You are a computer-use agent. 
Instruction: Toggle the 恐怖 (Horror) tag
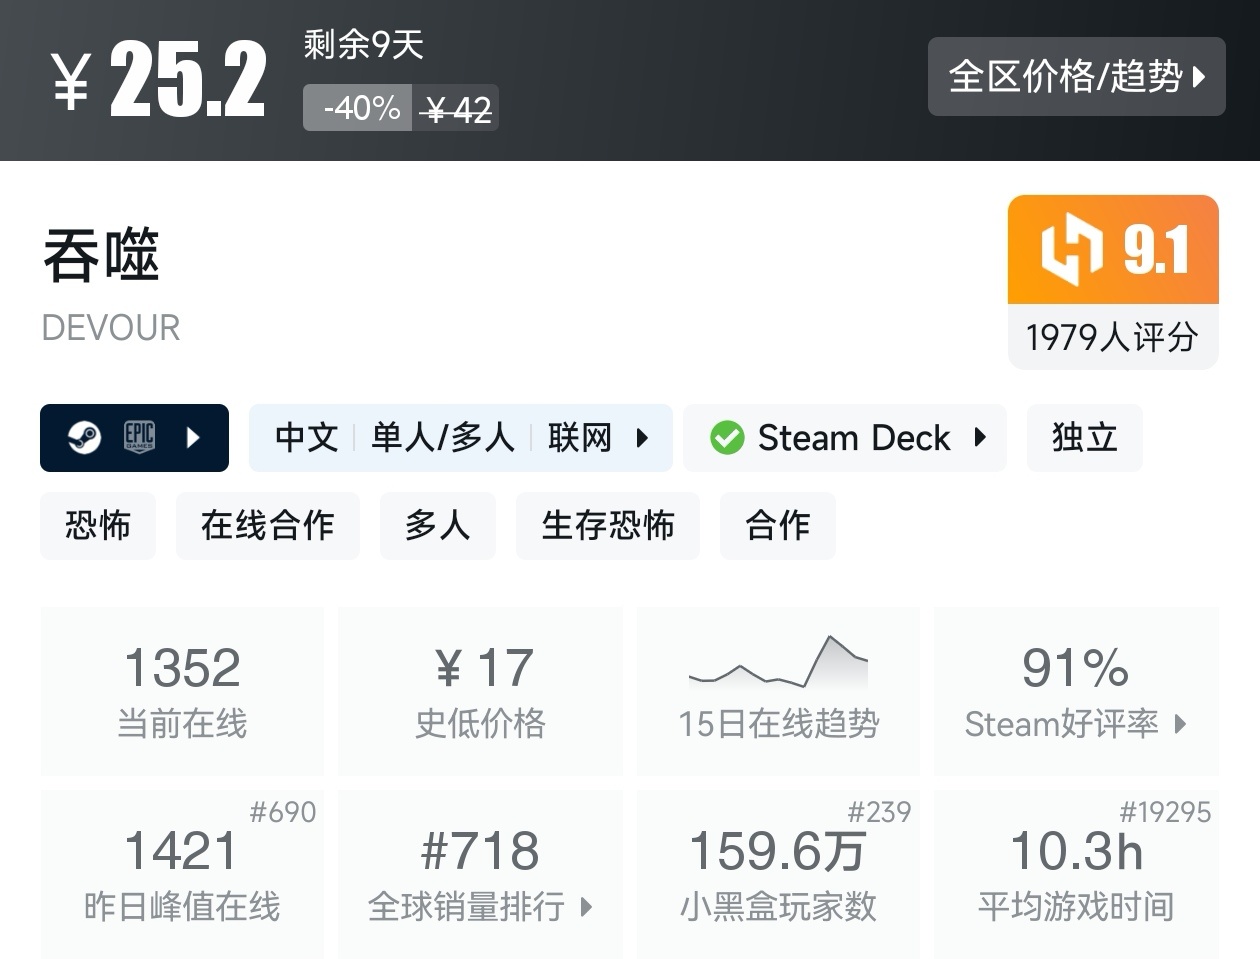[x=97, y=525]
